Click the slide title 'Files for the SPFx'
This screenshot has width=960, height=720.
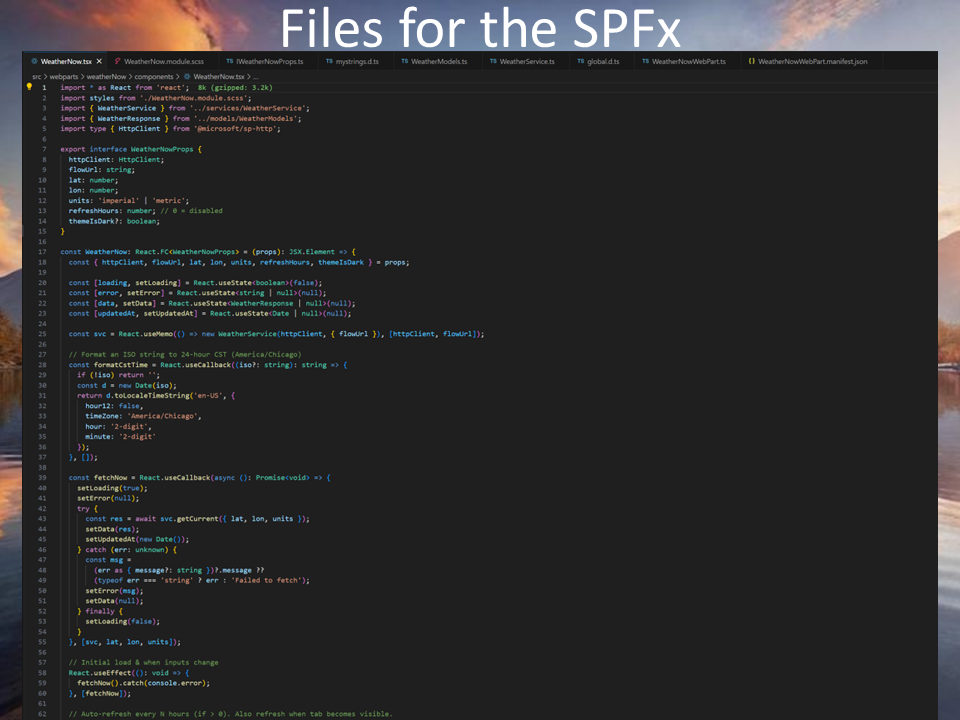[x=481, y=28]
